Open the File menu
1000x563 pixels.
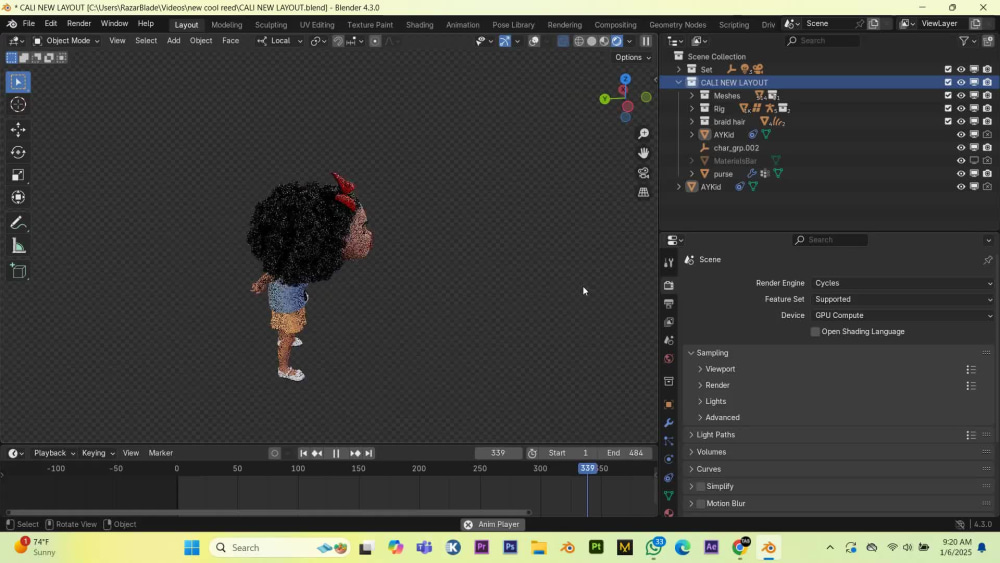point(29,24)
